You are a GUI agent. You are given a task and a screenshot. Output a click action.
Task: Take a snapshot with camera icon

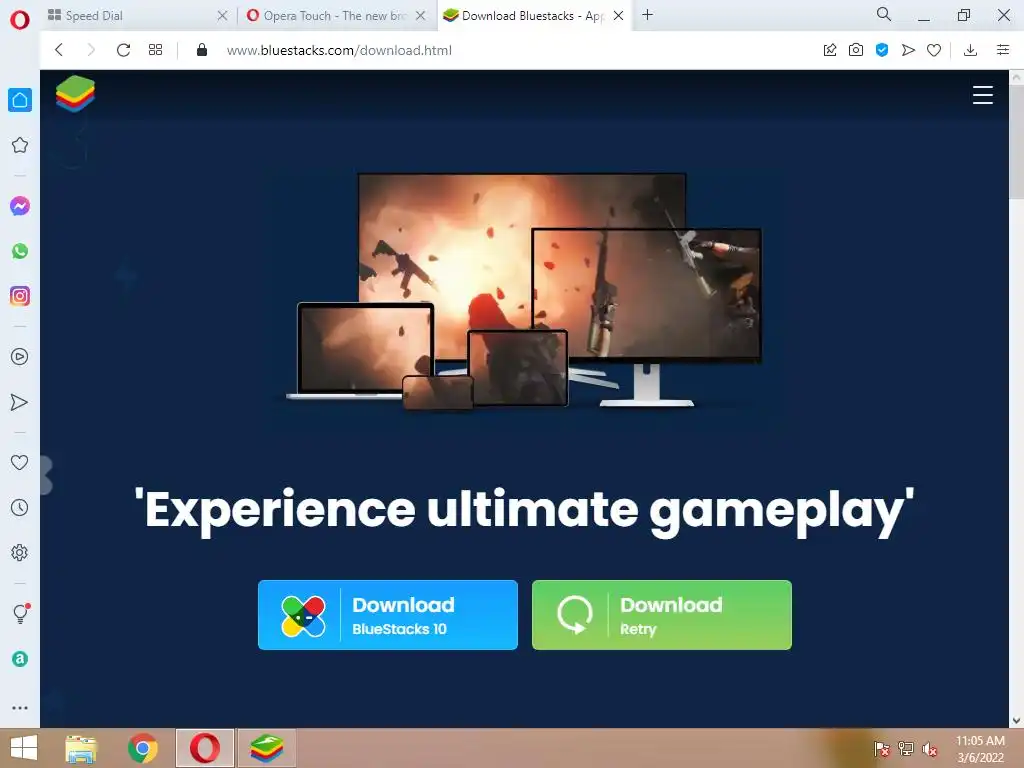856,50
